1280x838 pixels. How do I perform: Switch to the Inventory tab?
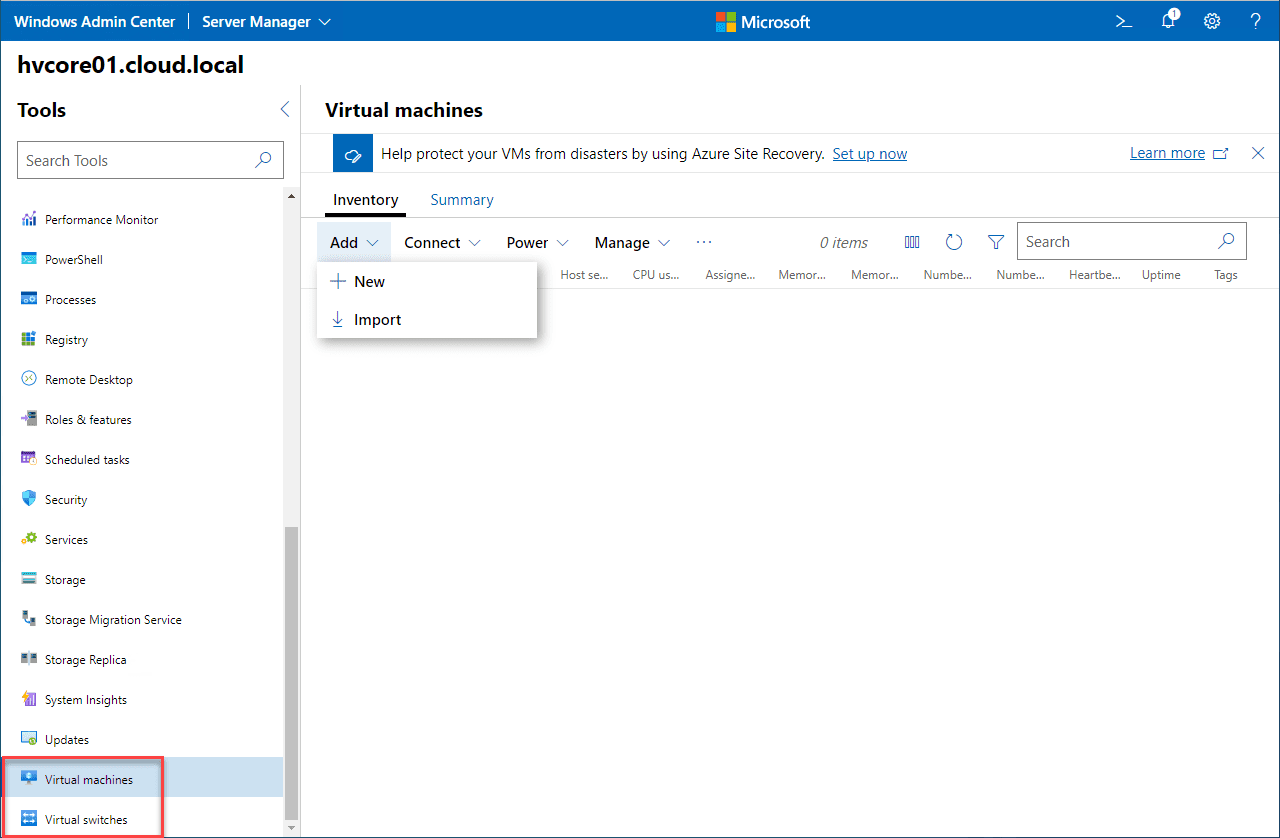point(366,200)
